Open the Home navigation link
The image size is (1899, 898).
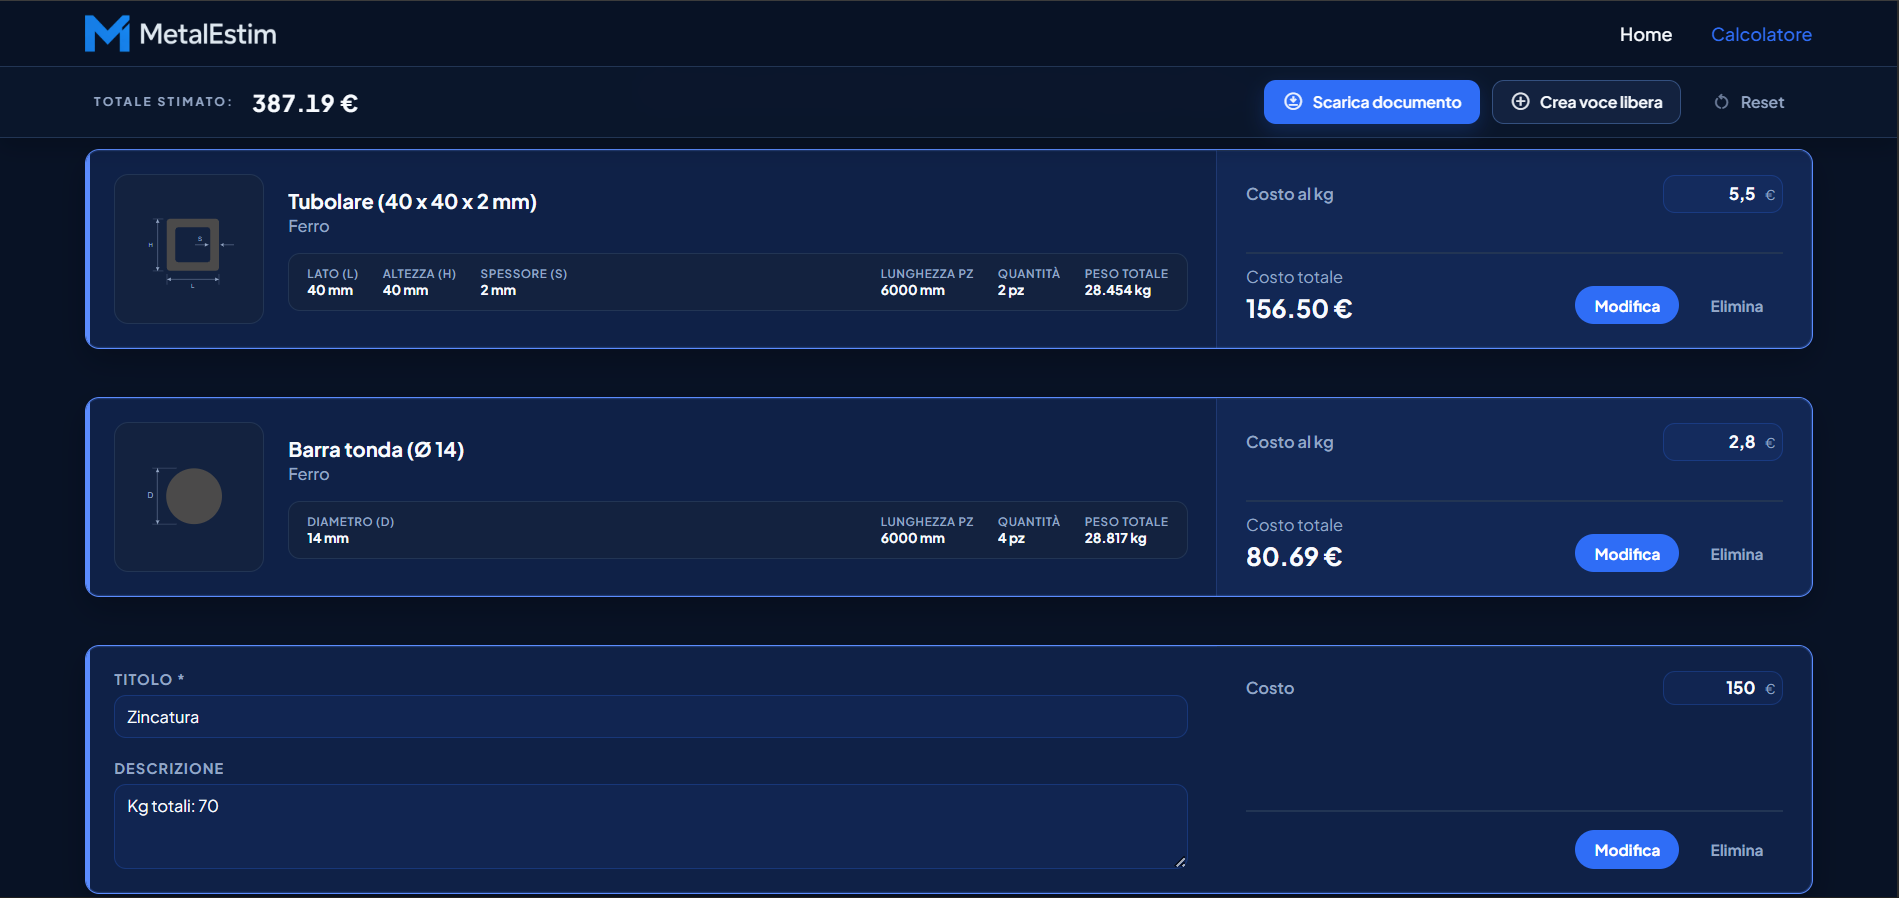tap(1645, 34)
